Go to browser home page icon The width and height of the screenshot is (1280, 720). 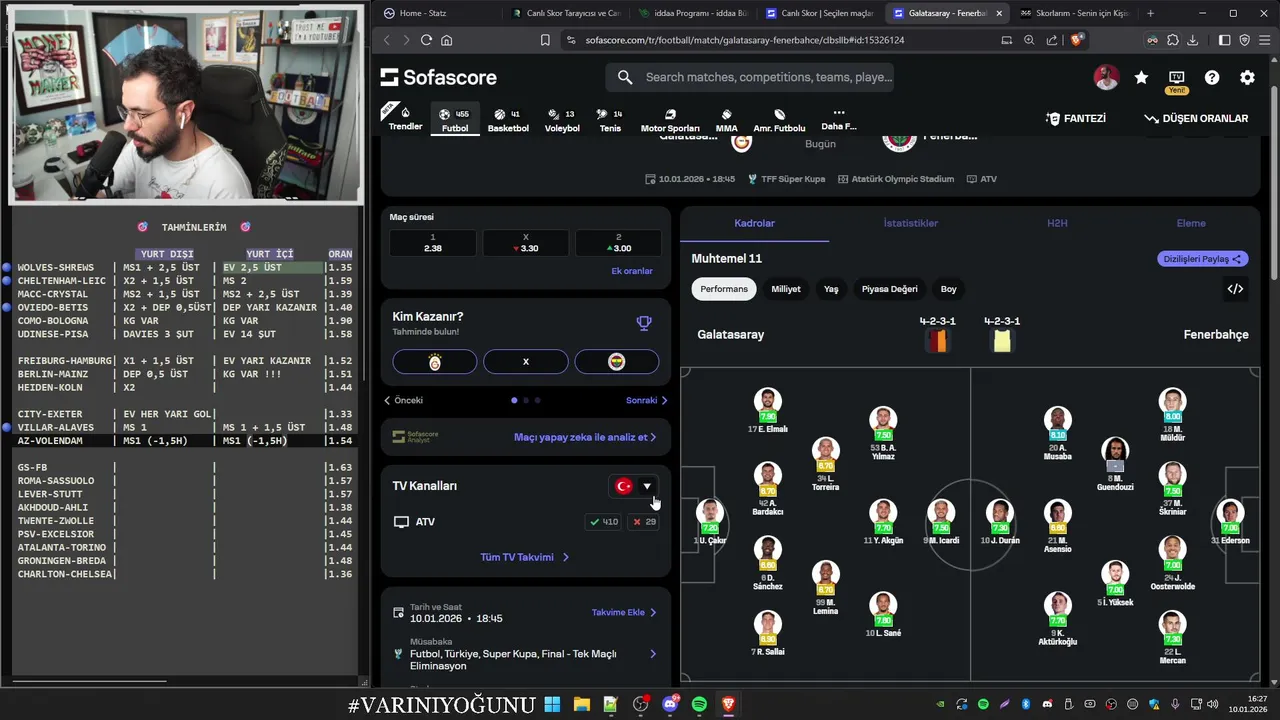click(446, 40)
